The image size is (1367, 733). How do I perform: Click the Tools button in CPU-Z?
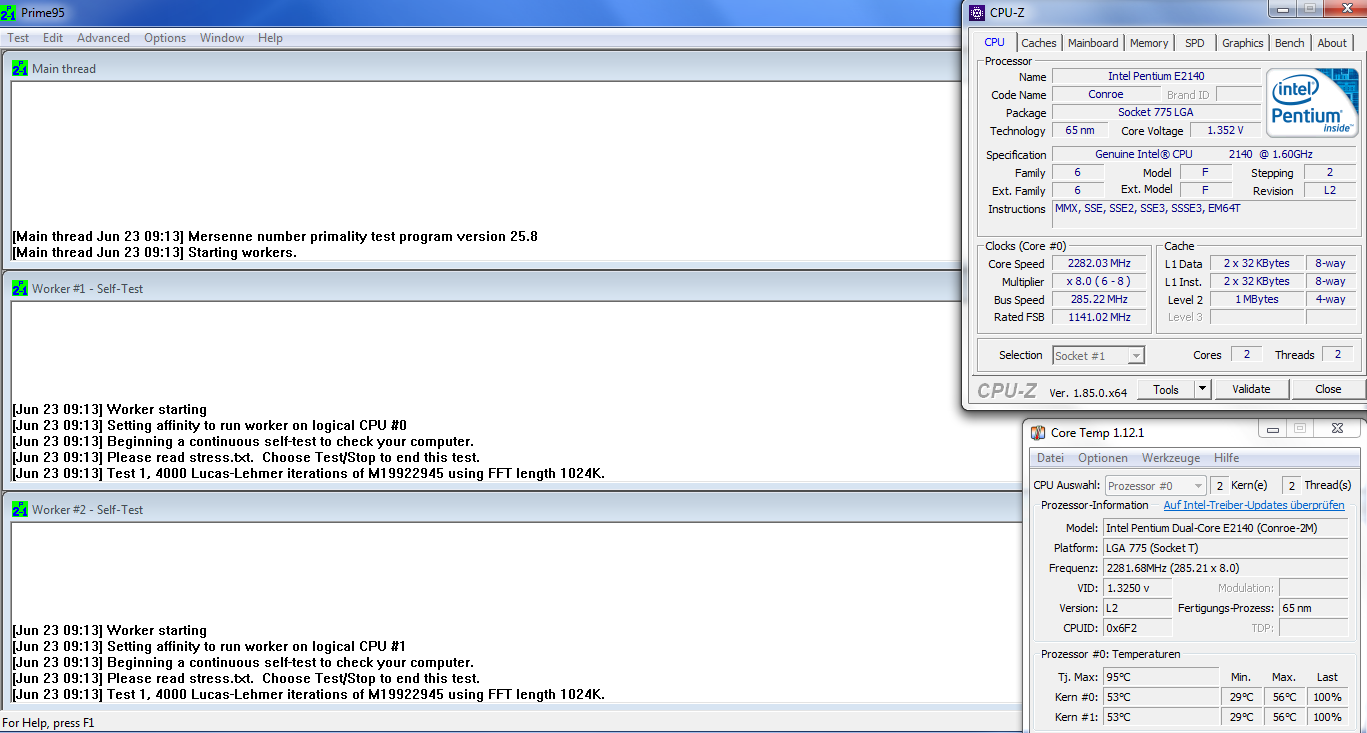(x=1166, y=389)
